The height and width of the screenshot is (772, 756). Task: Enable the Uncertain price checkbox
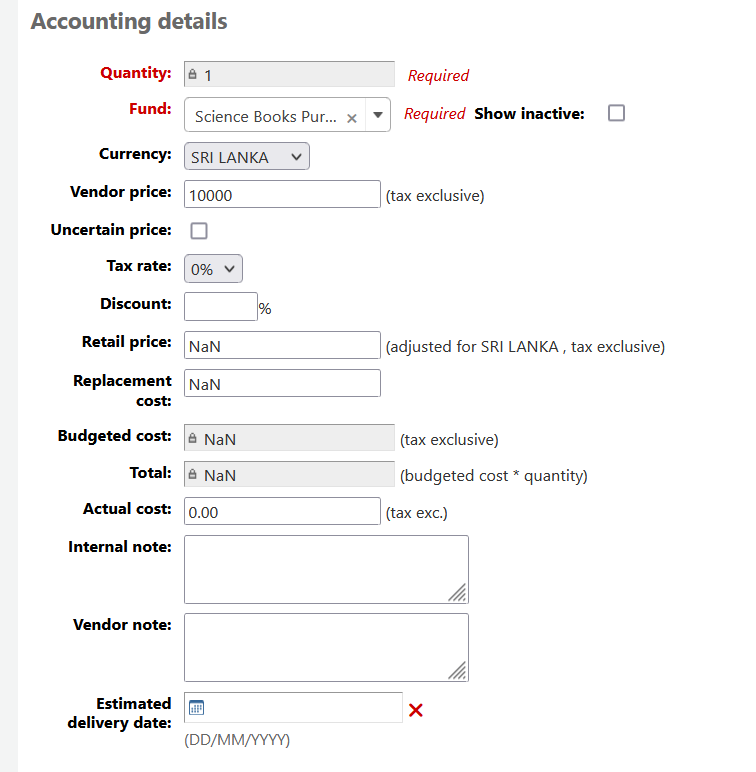pyautogui.click(x=199, y=231)
